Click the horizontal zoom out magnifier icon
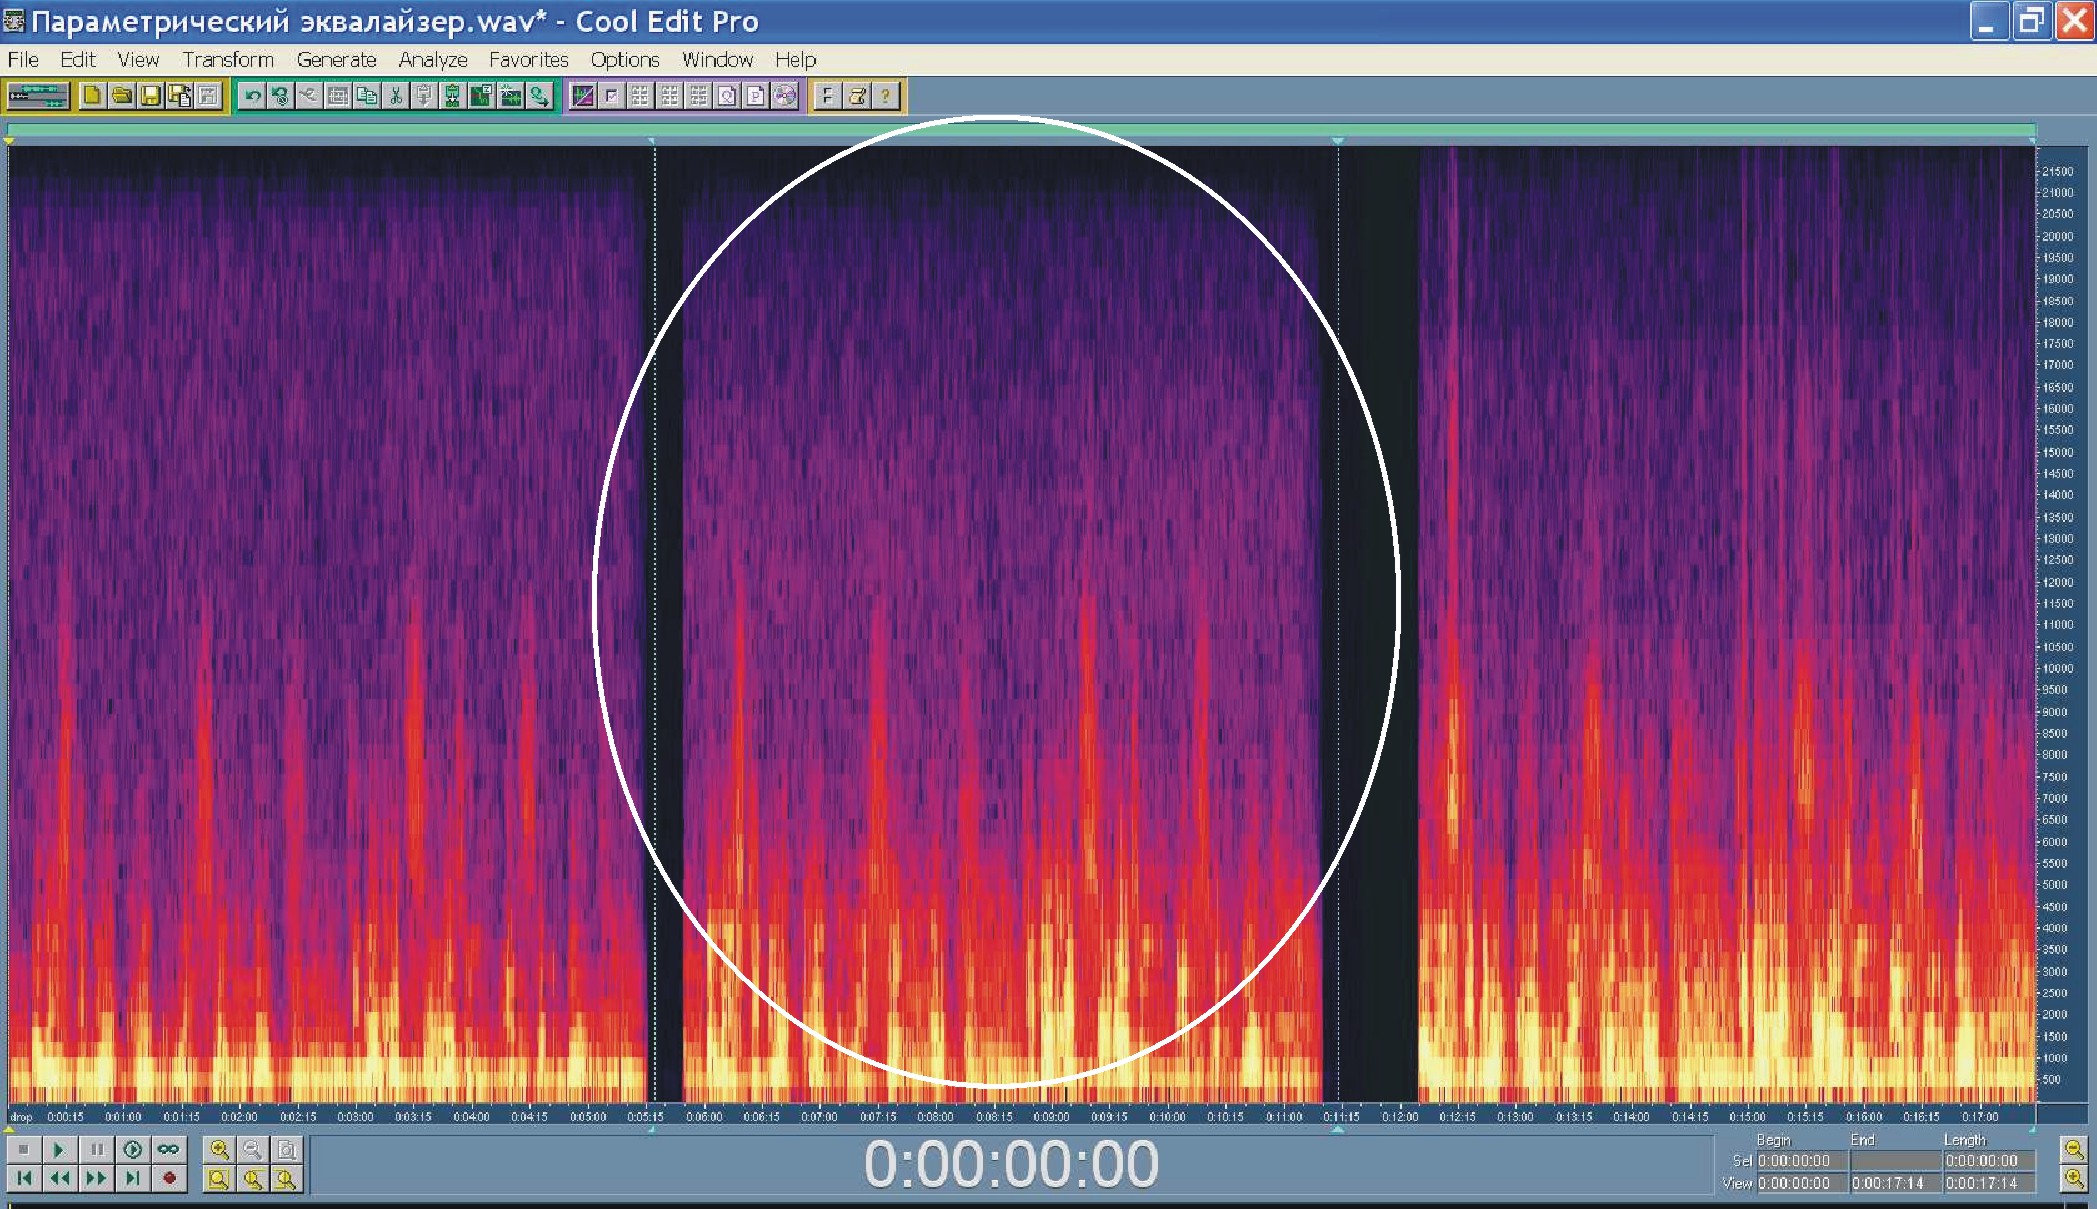 pos(253,1149)
